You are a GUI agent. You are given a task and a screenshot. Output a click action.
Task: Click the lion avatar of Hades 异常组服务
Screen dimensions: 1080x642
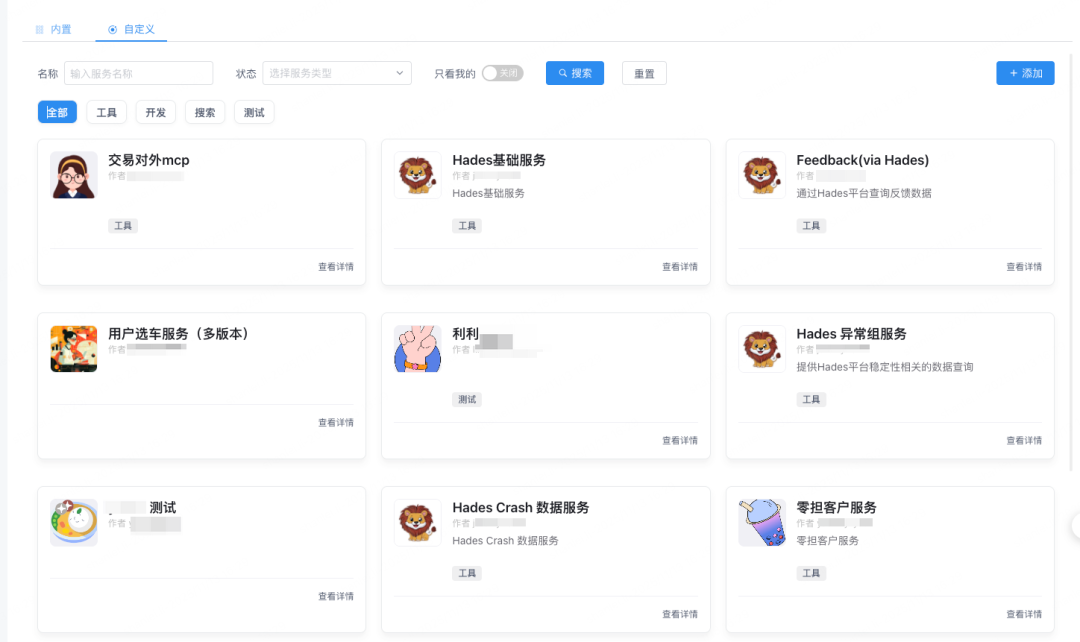point(762,348)
